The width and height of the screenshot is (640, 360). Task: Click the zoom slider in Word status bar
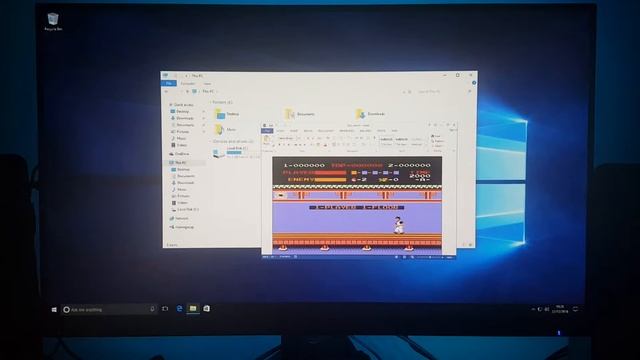point(429,257)
